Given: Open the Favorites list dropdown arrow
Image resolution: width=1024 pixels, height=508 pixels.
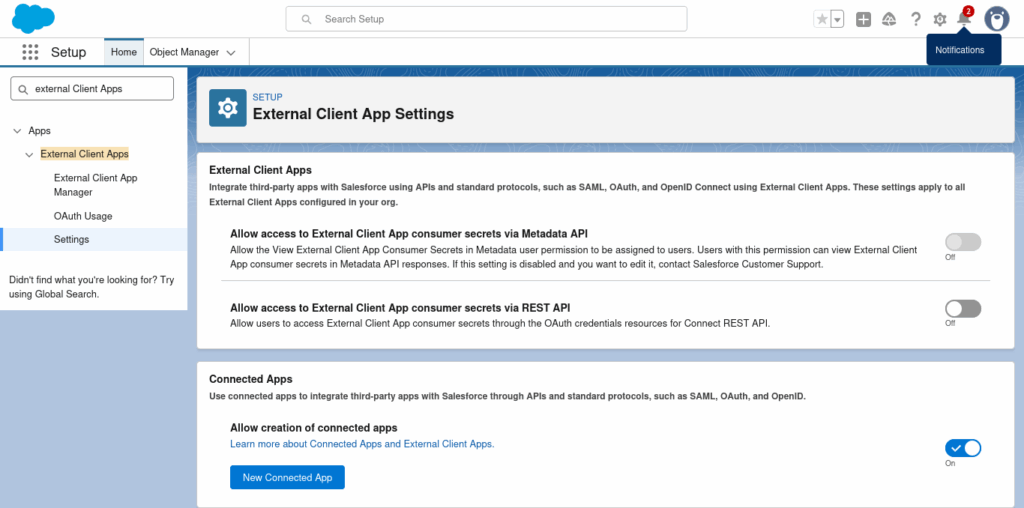Looking at the screenshot, I should pos(837,19).
